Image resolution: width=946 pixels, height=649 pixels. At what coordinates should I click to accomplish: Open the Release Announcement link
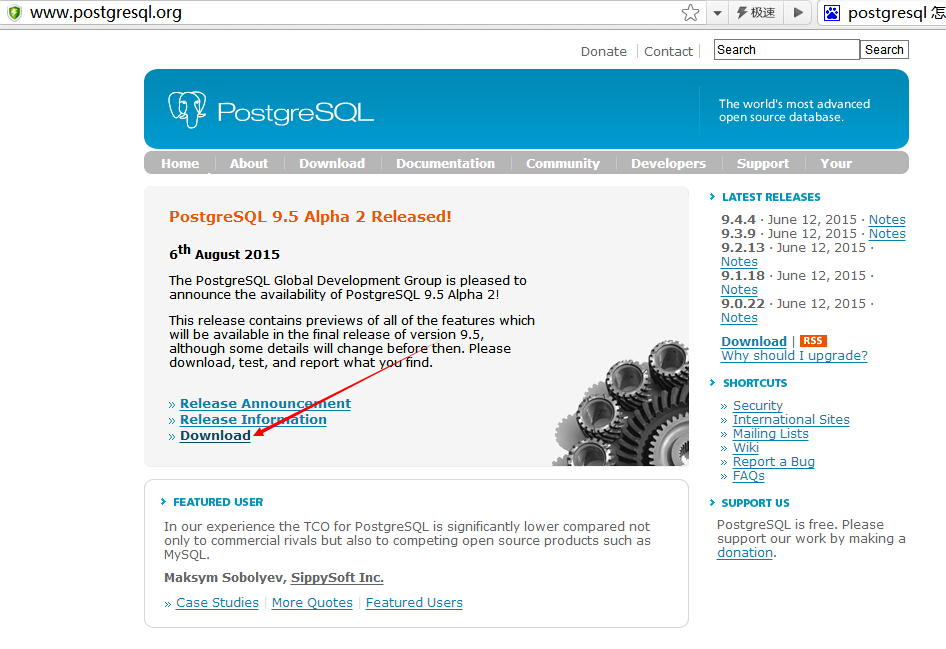tap(265, 404)
